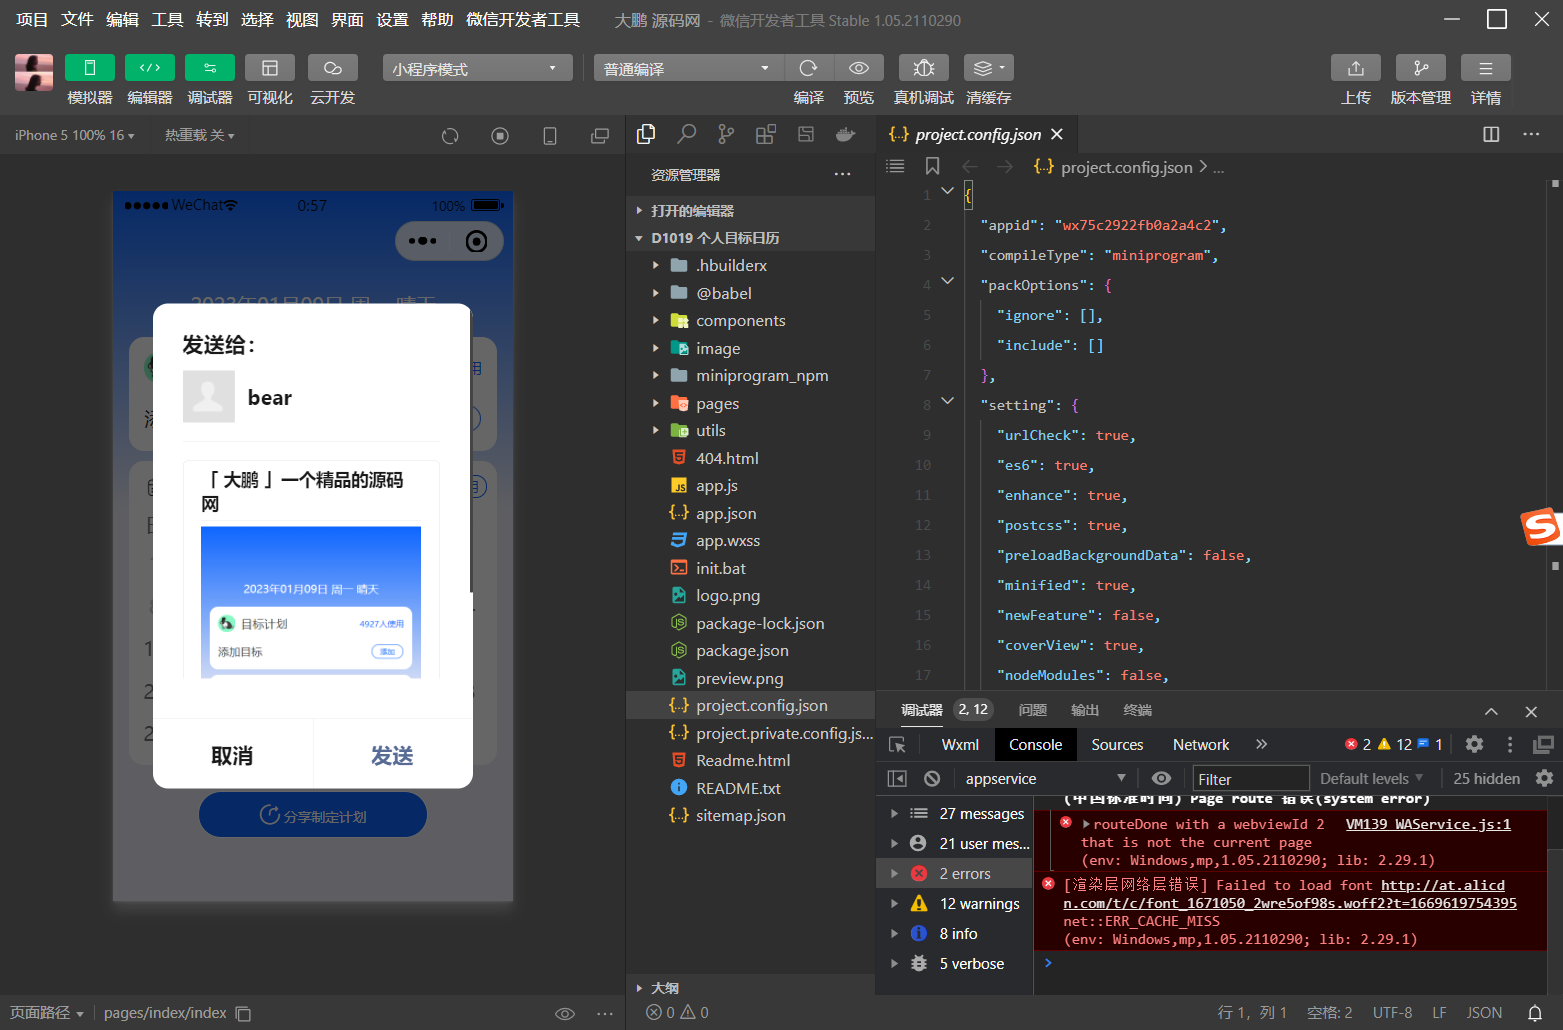Click the real-device debug bug icon
The image size is (1563, 1030).
tap(923, 68)
